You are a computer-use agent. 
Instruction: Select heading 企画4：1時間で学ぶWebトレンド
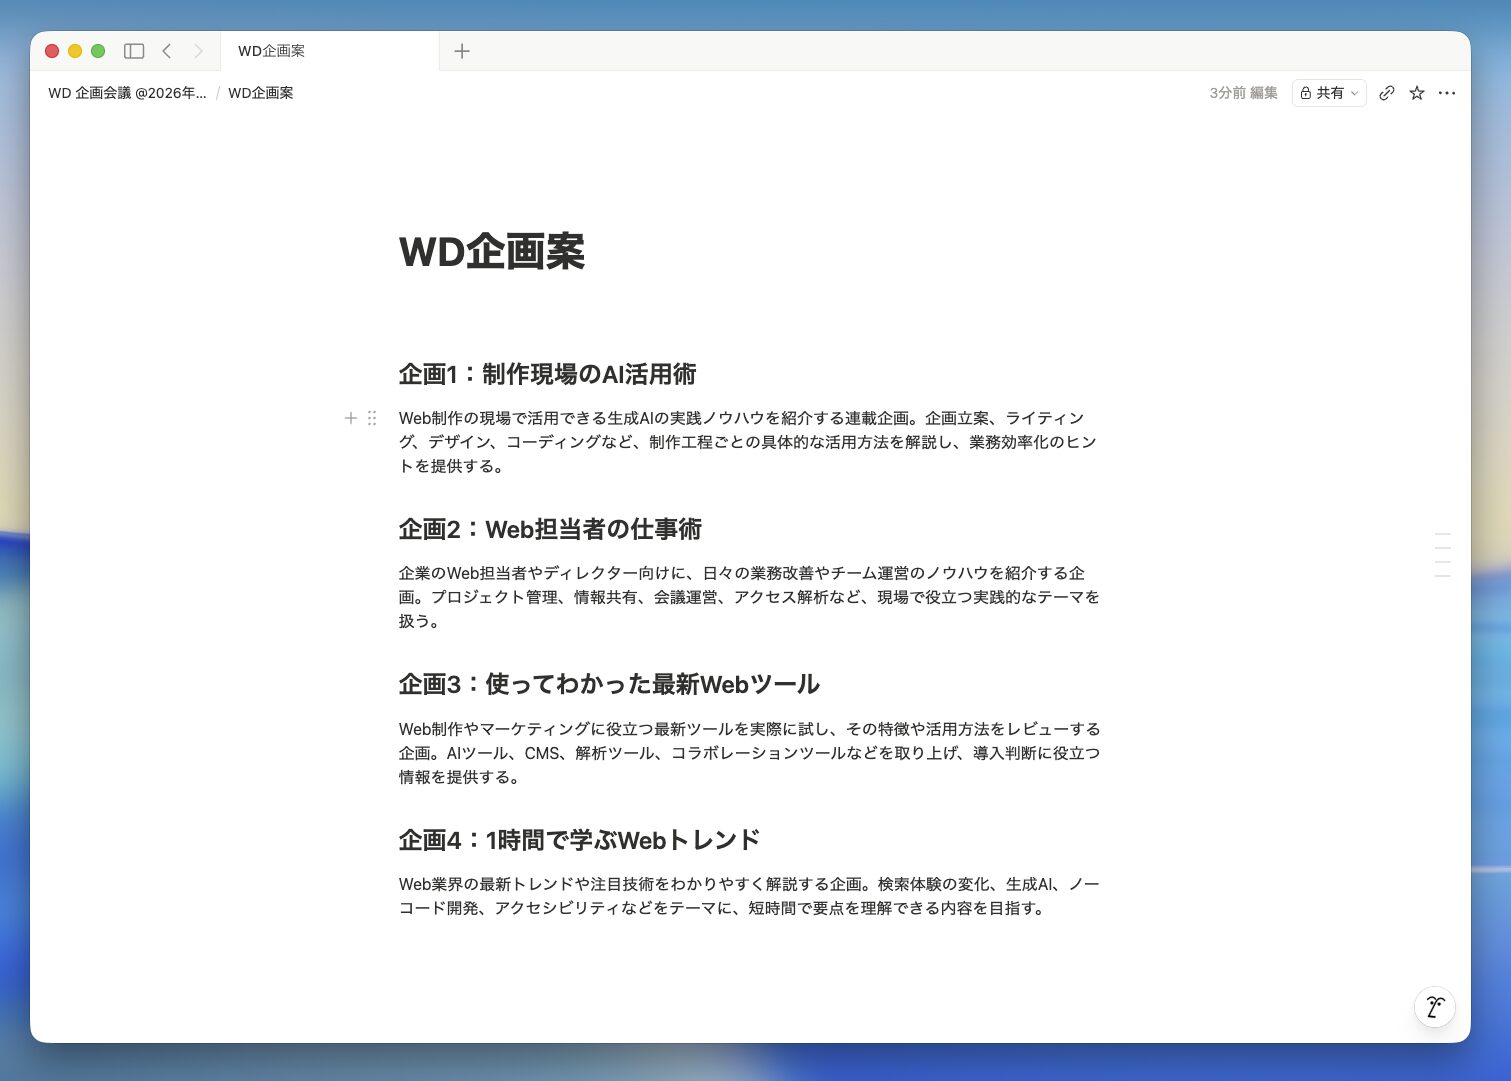click(x=579, y=840)
